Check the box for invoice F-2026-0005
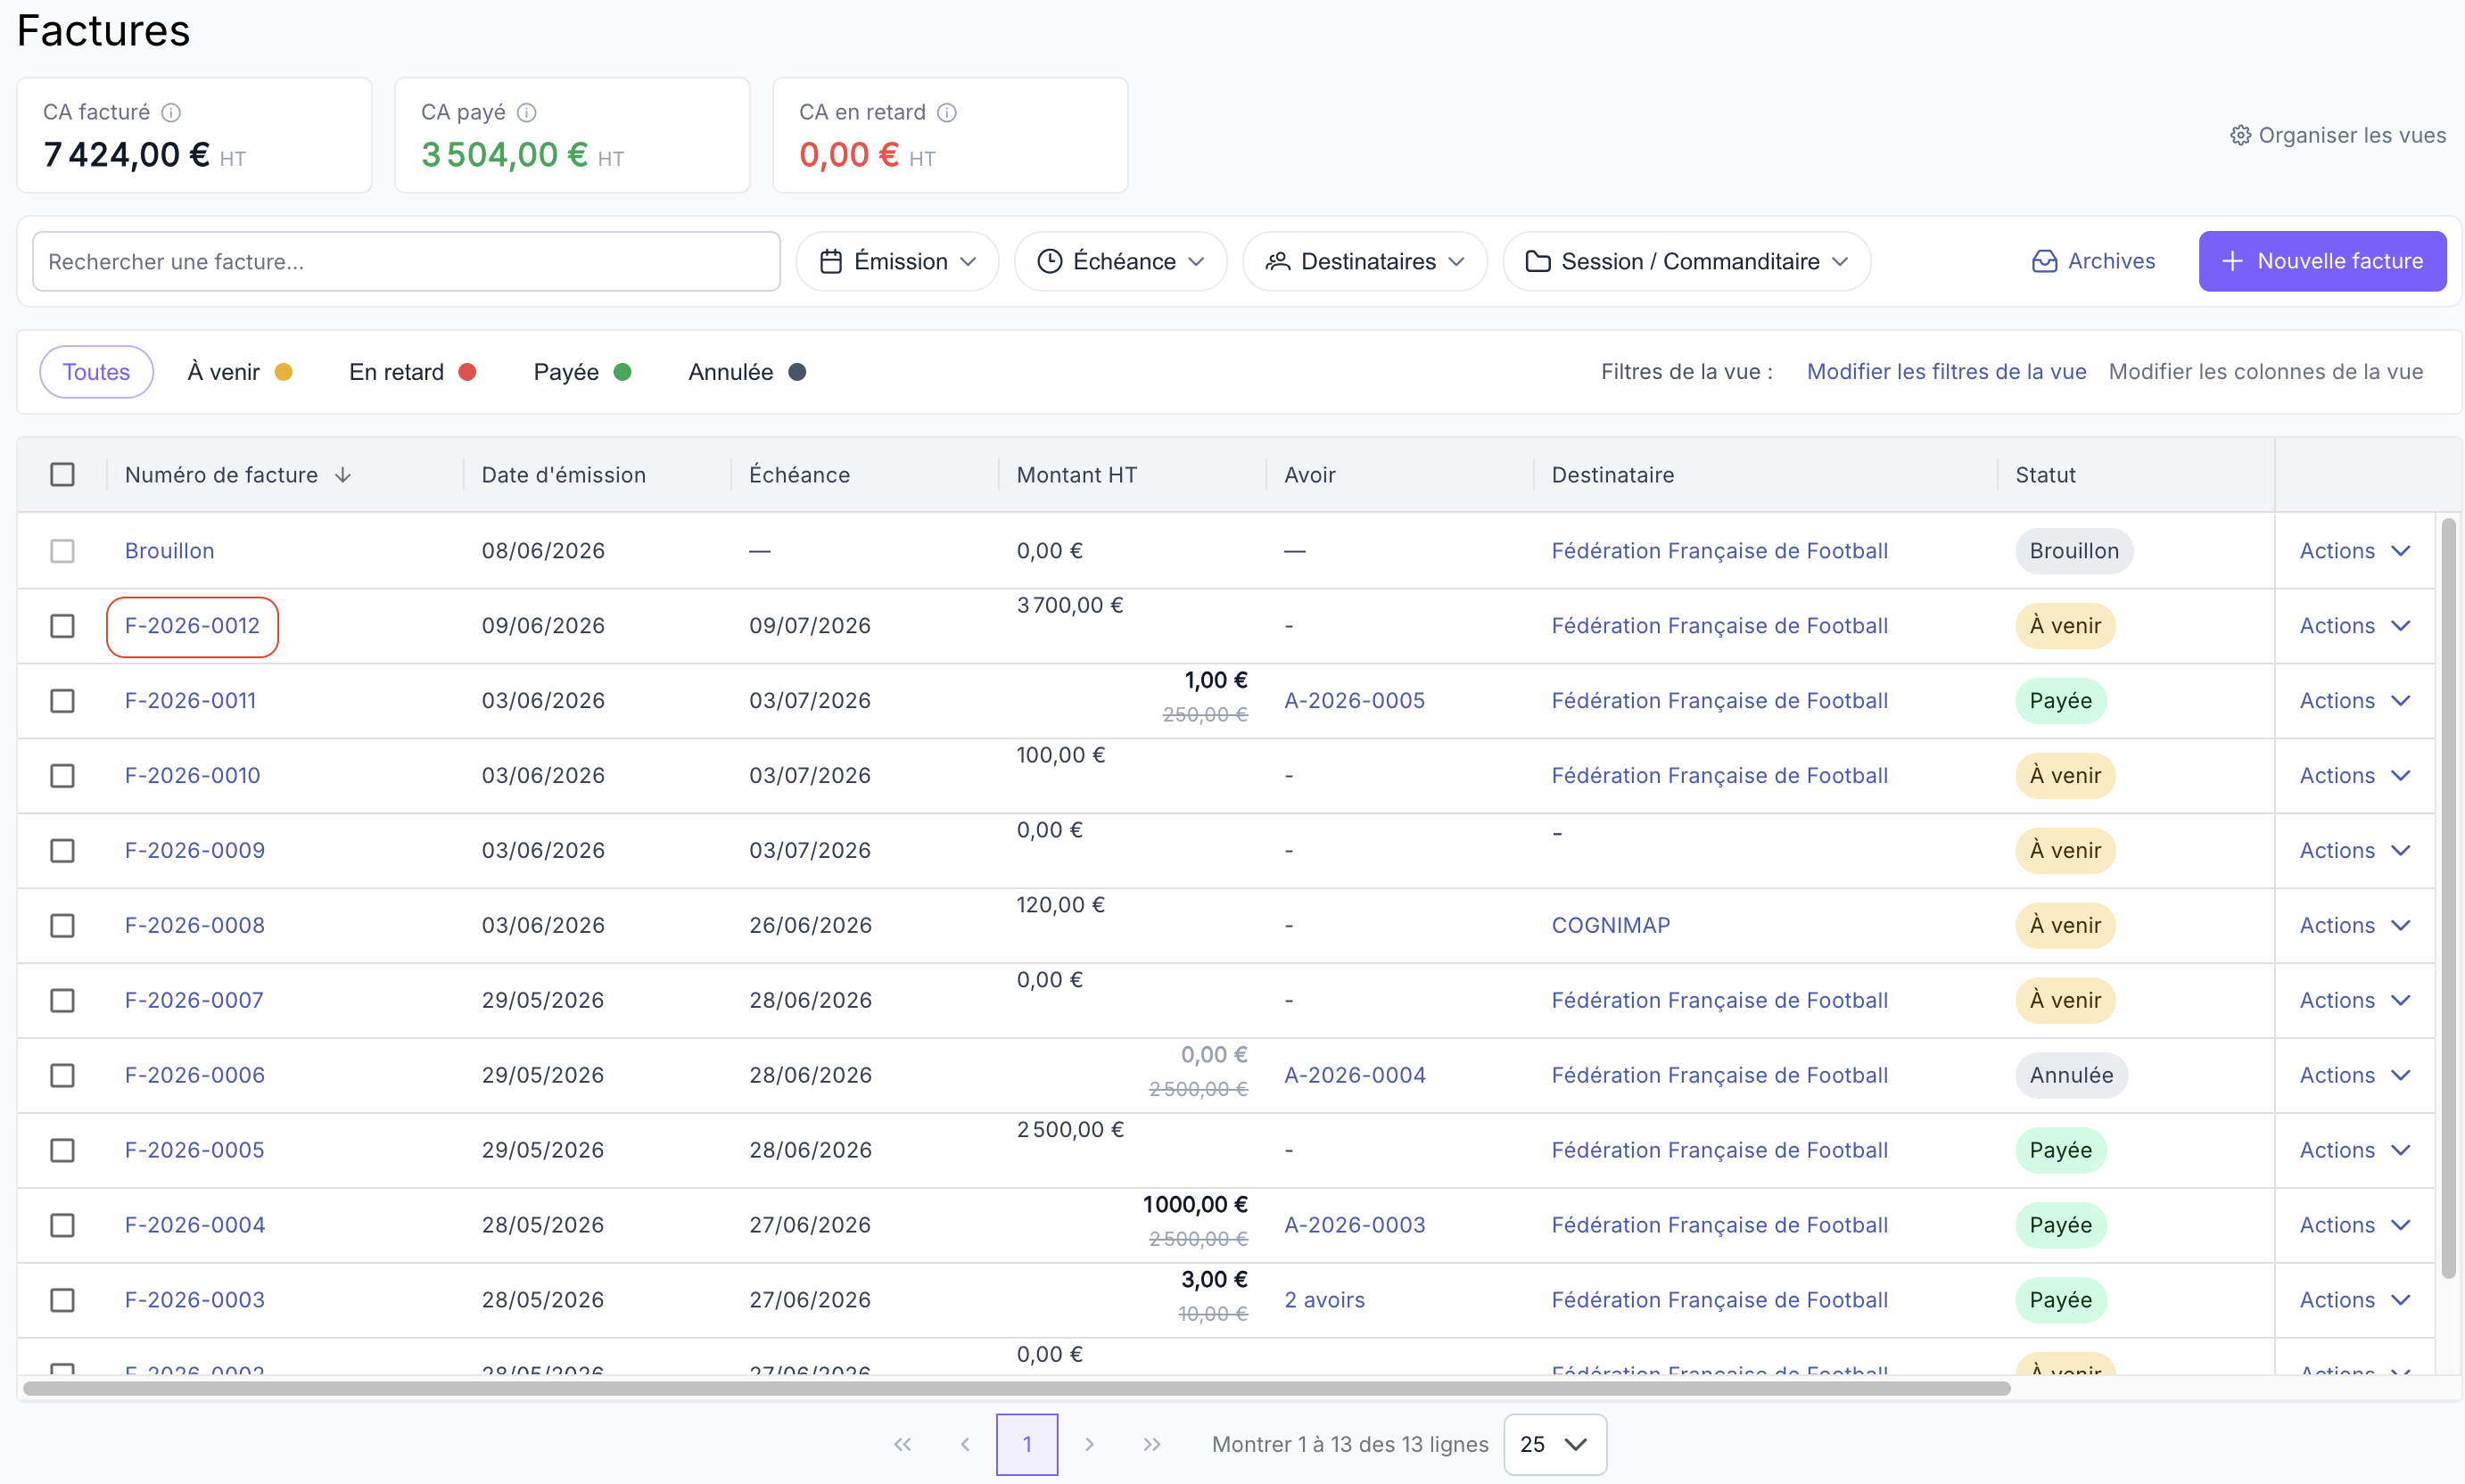This screenshot has width=2465, height=1484. pyautogui.click(x=62, y=1151)
